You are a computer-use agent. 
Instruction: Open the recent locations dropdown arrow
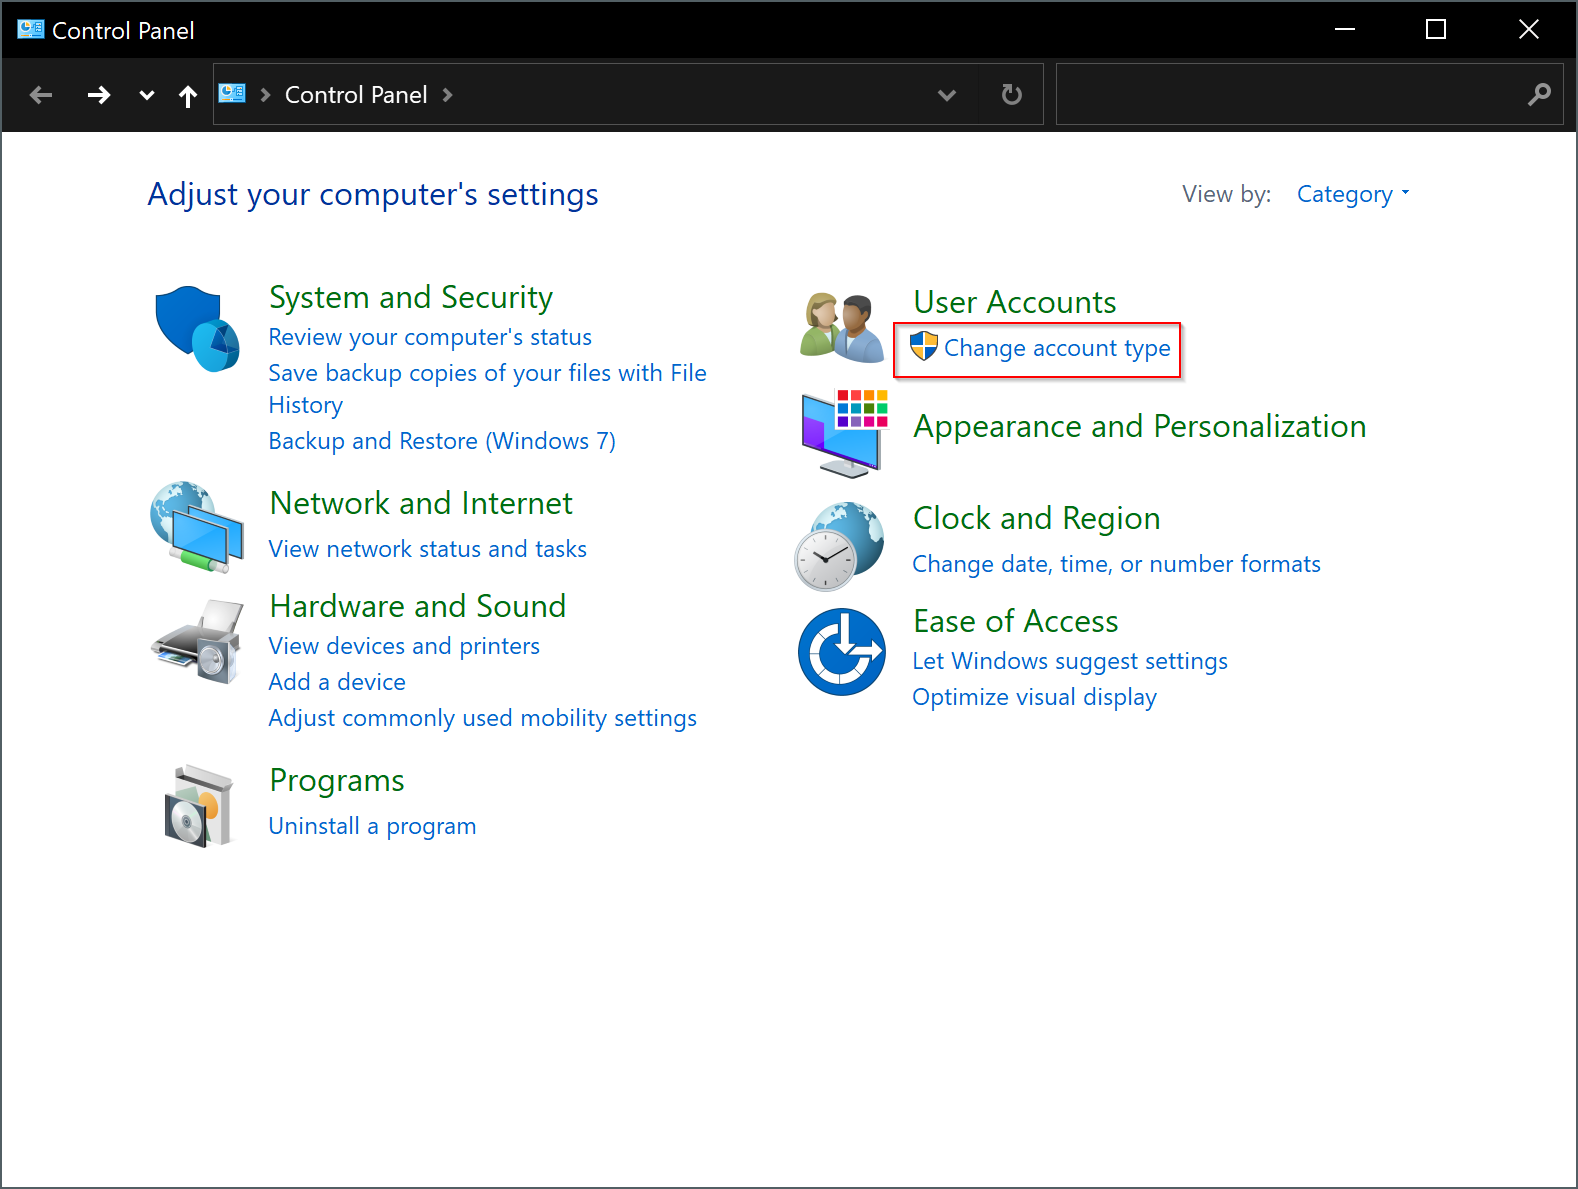(147, 95)
